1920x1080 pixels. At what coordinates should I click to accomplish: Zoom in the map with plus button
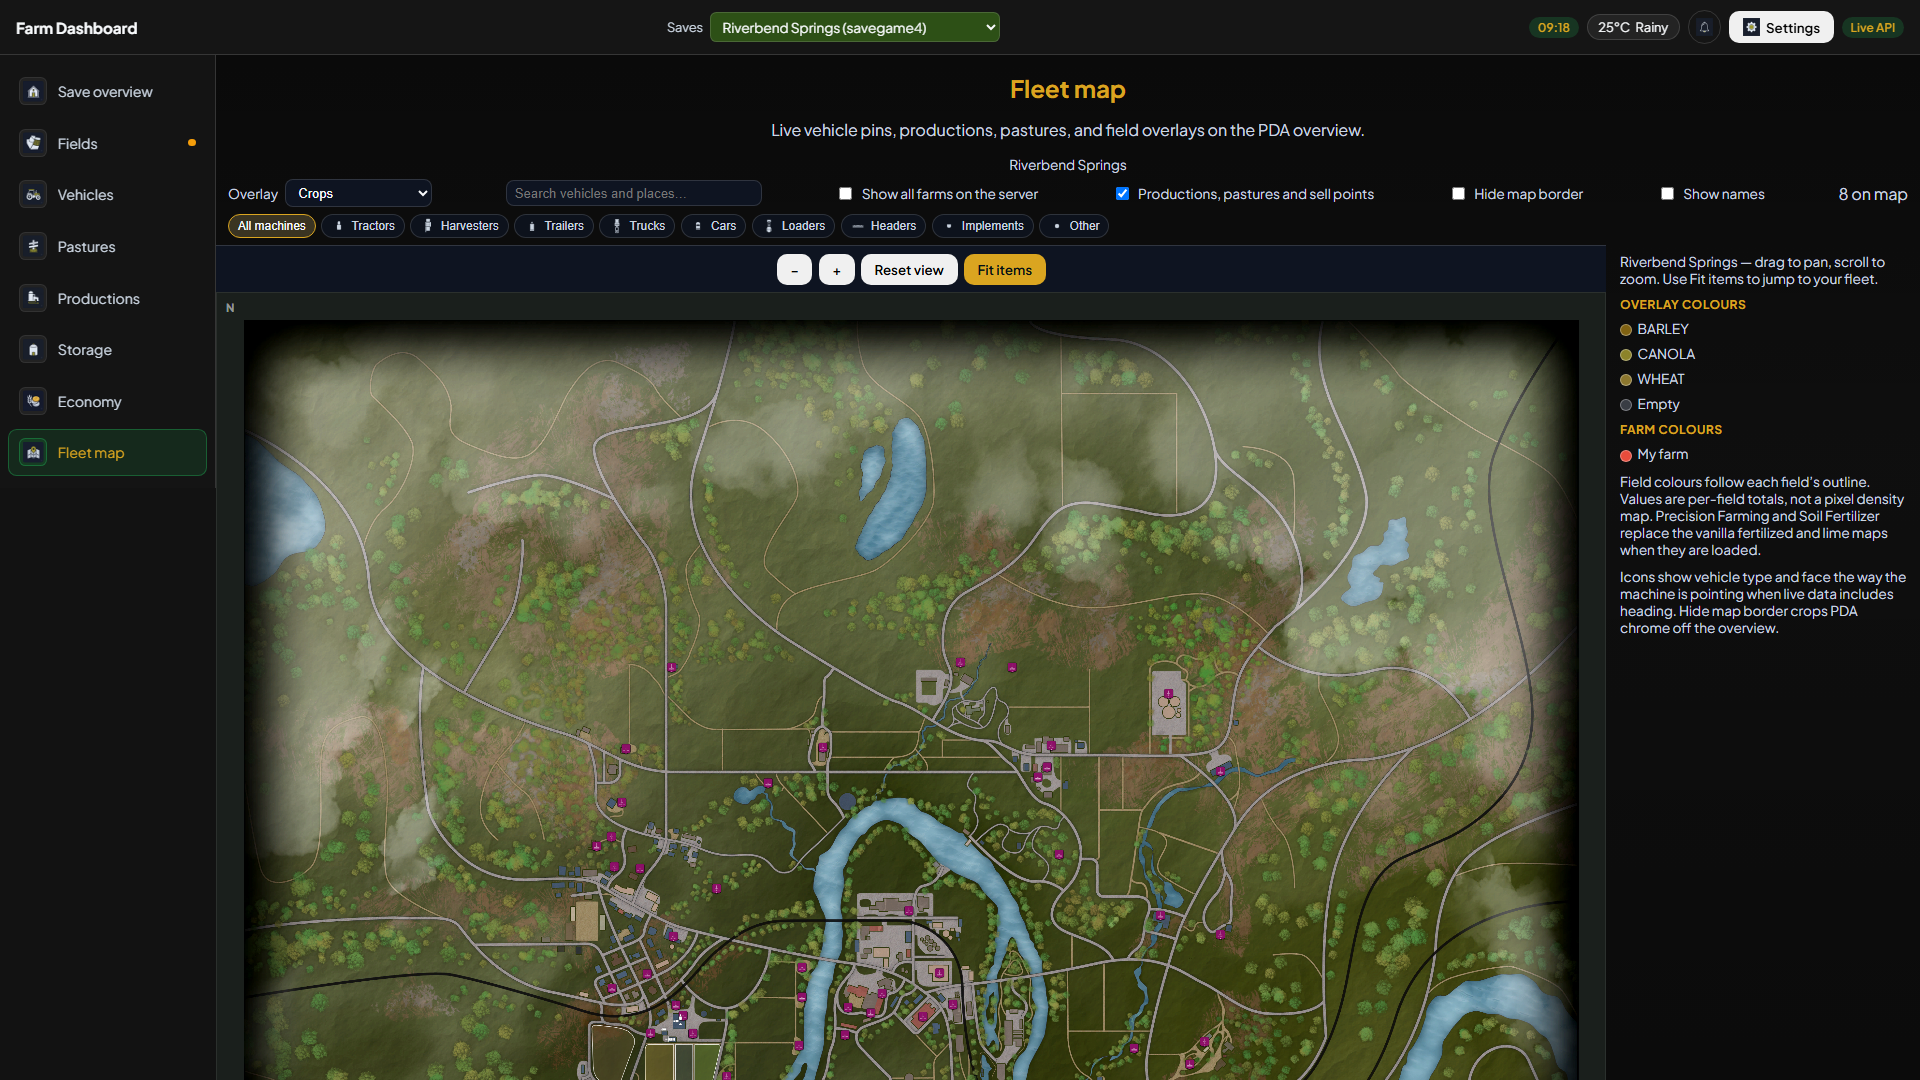click(837, 270)
